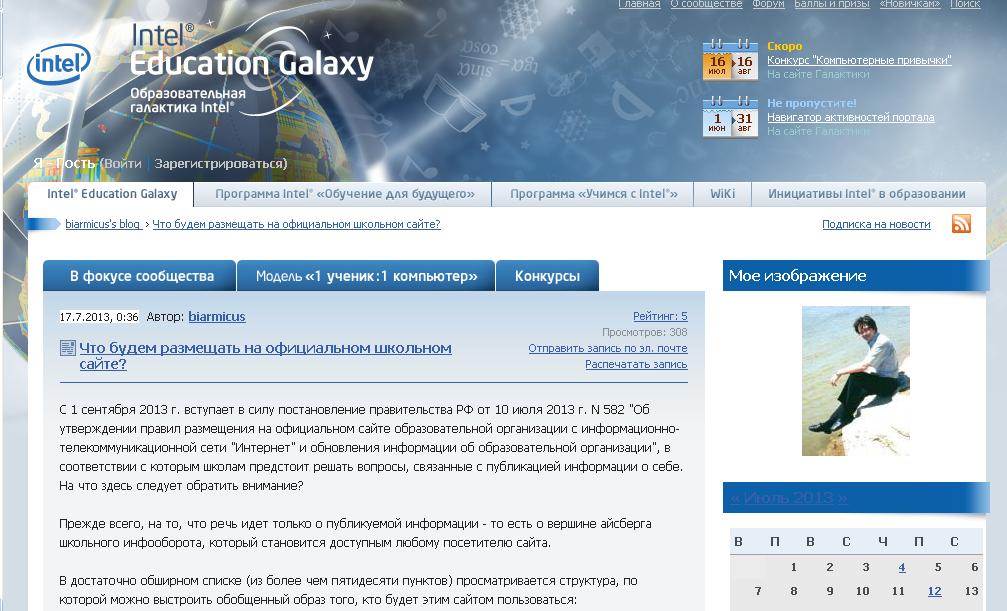
Task: Open Модель «1 ученик:1 компьютер» tab
Action: (365, 276)
